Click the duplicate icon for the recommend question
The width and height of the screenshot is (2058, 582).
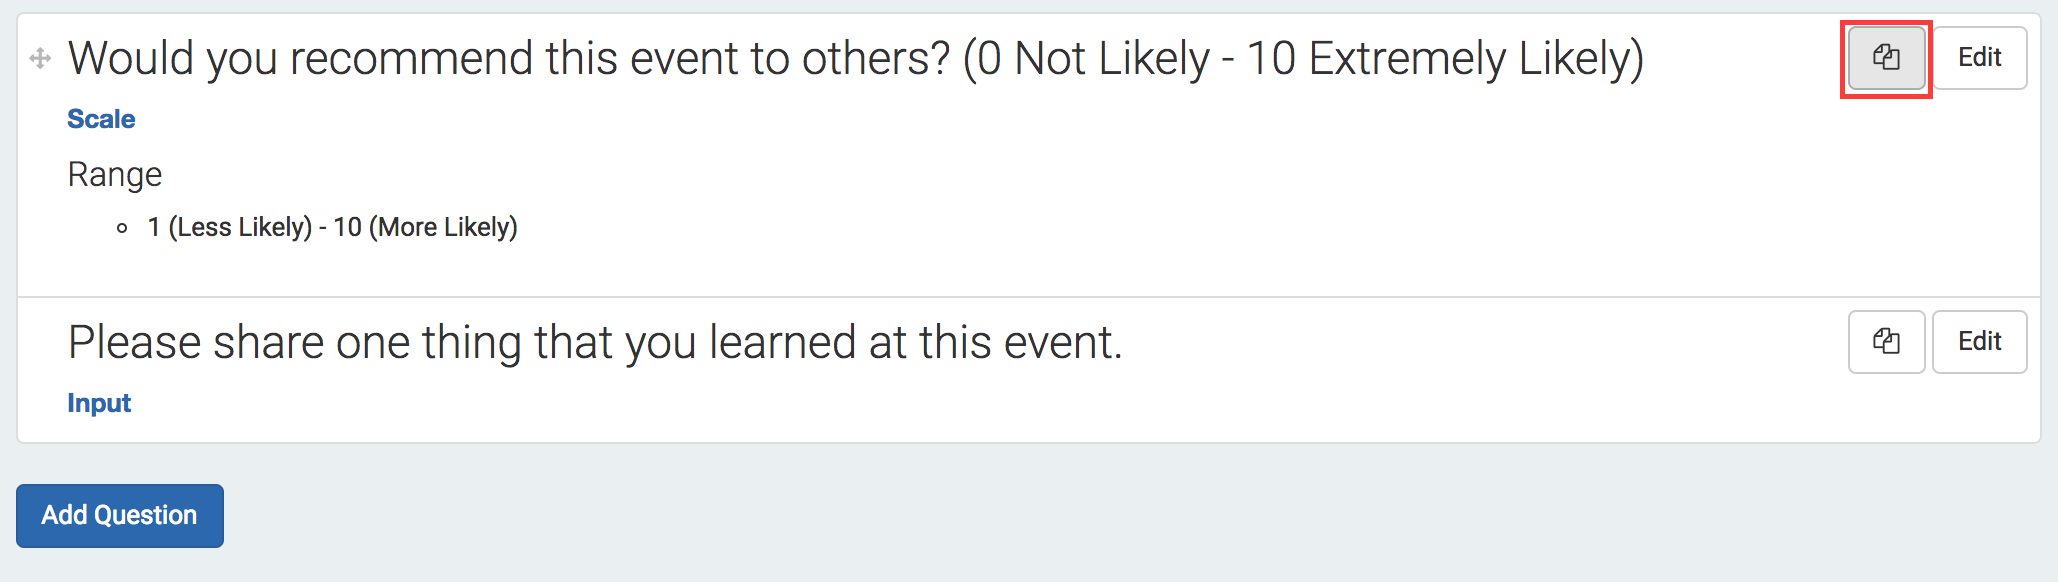[x=1886, y=58]
